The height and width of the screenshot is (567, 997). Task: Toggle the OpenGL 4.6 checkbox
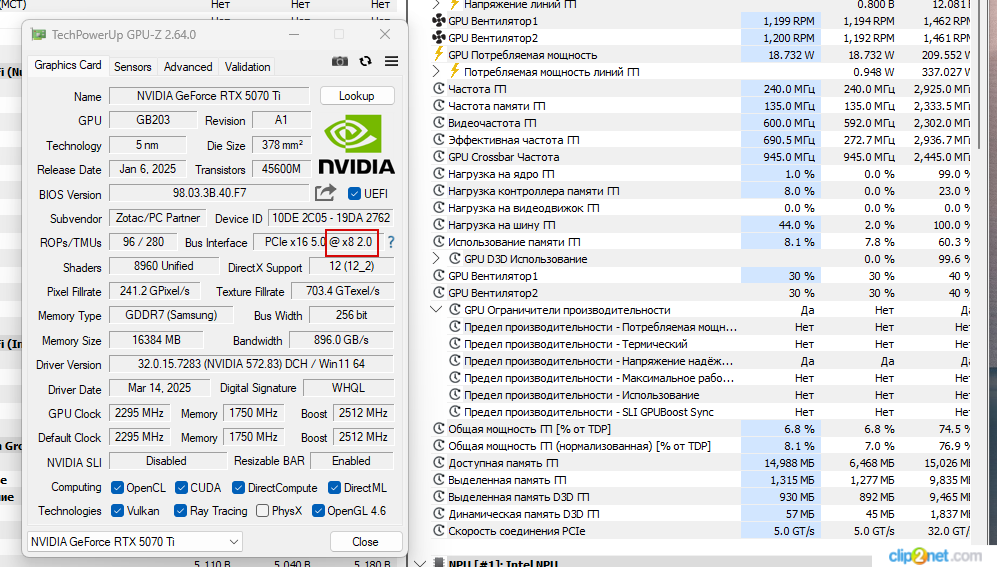pyautogui.click(x=319, y=510)
